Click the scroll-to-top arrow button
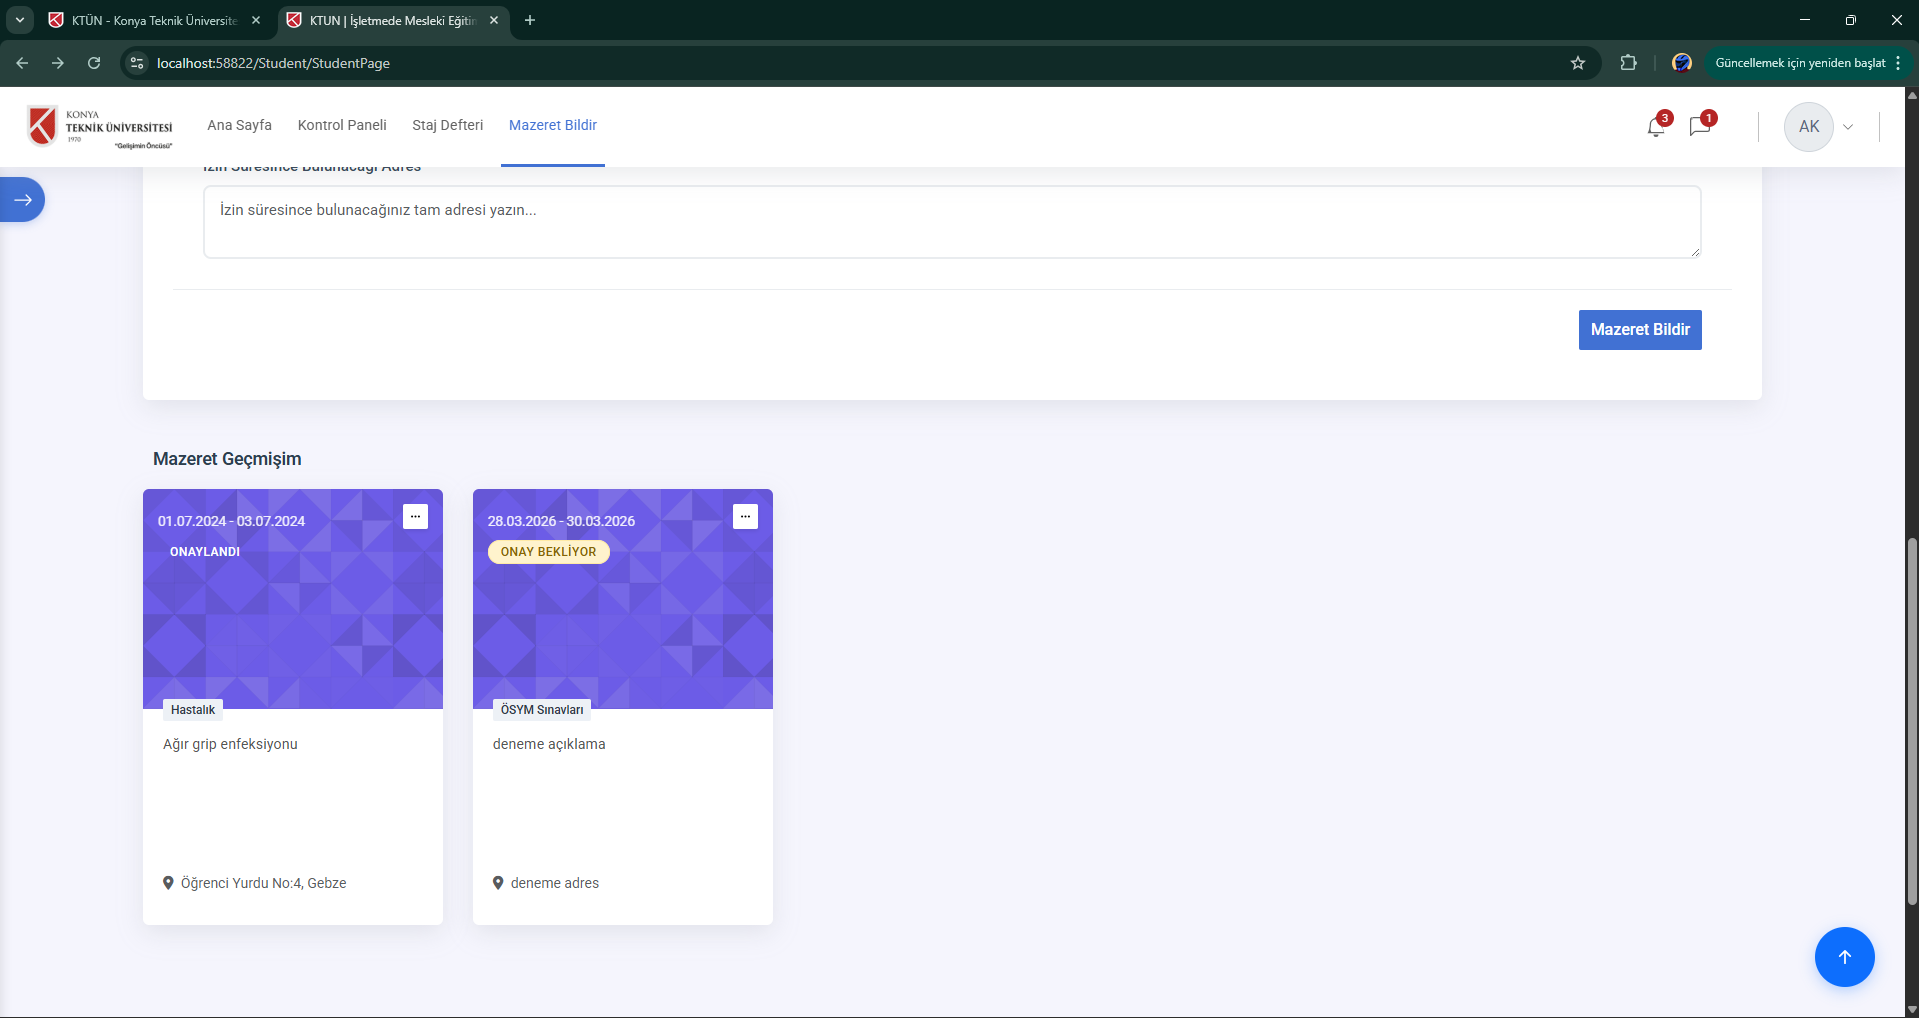The width and height of the screenshot is (1919, 1018). coord(1844,956)
